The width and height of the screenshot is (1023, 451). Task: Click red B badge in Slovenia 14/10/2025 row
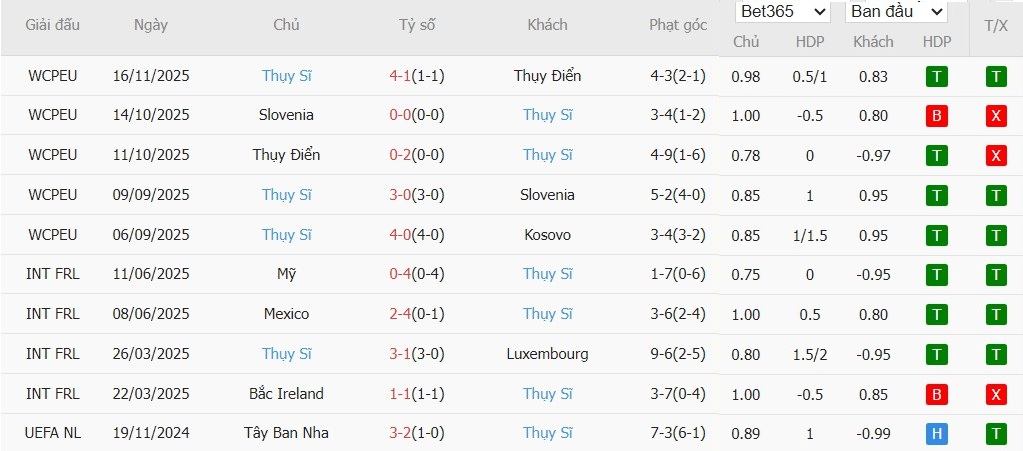click(937, 115)
